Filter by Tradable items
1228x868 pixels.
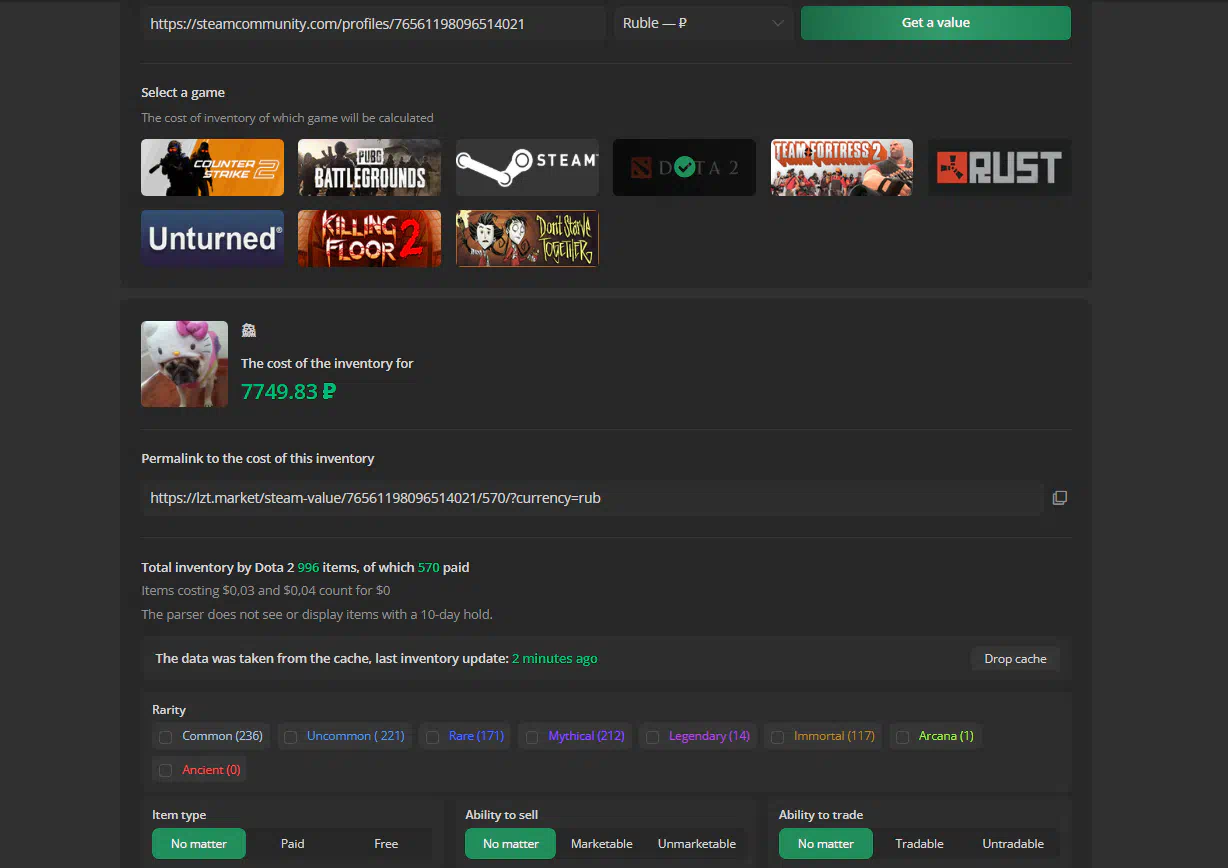tap(920, 844)
